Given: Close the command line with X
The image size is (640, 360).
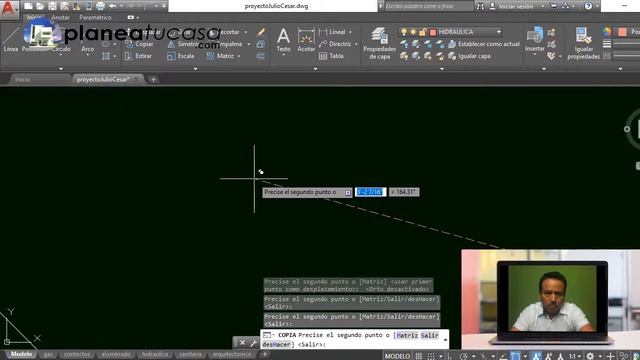Looking at the screenshot, I should click(x=242, y=343).
